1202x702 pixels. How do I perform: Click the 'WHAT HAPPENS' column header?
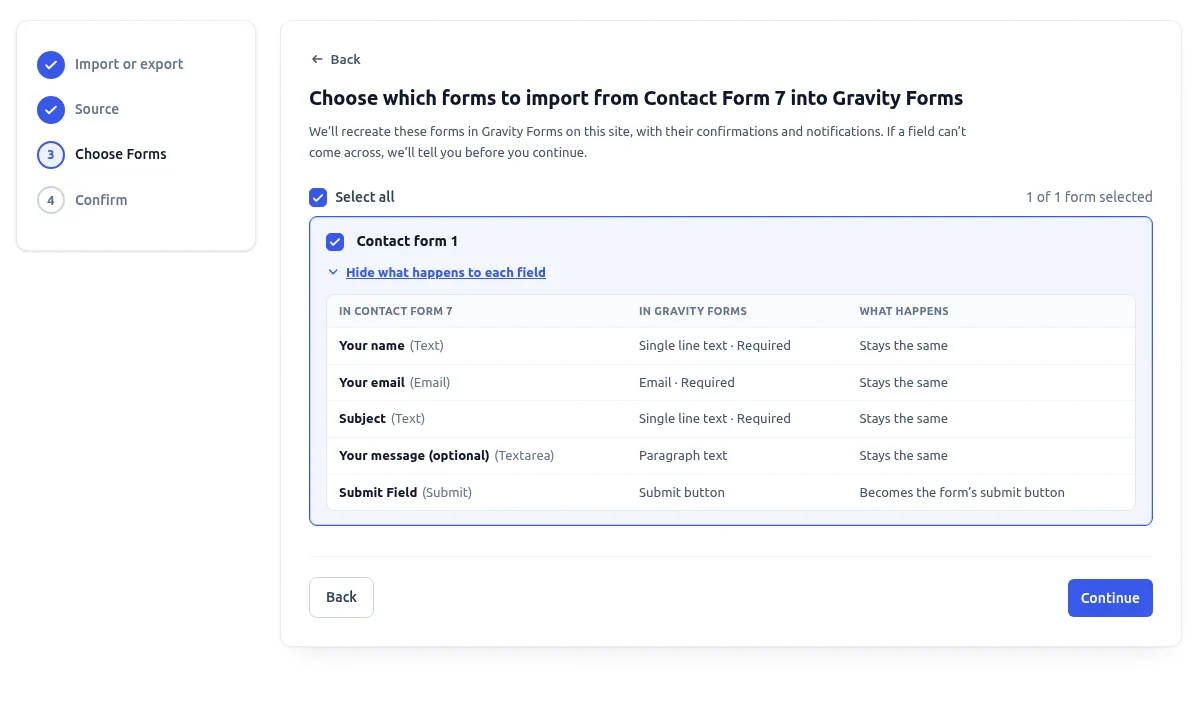(x=904, y=311)
